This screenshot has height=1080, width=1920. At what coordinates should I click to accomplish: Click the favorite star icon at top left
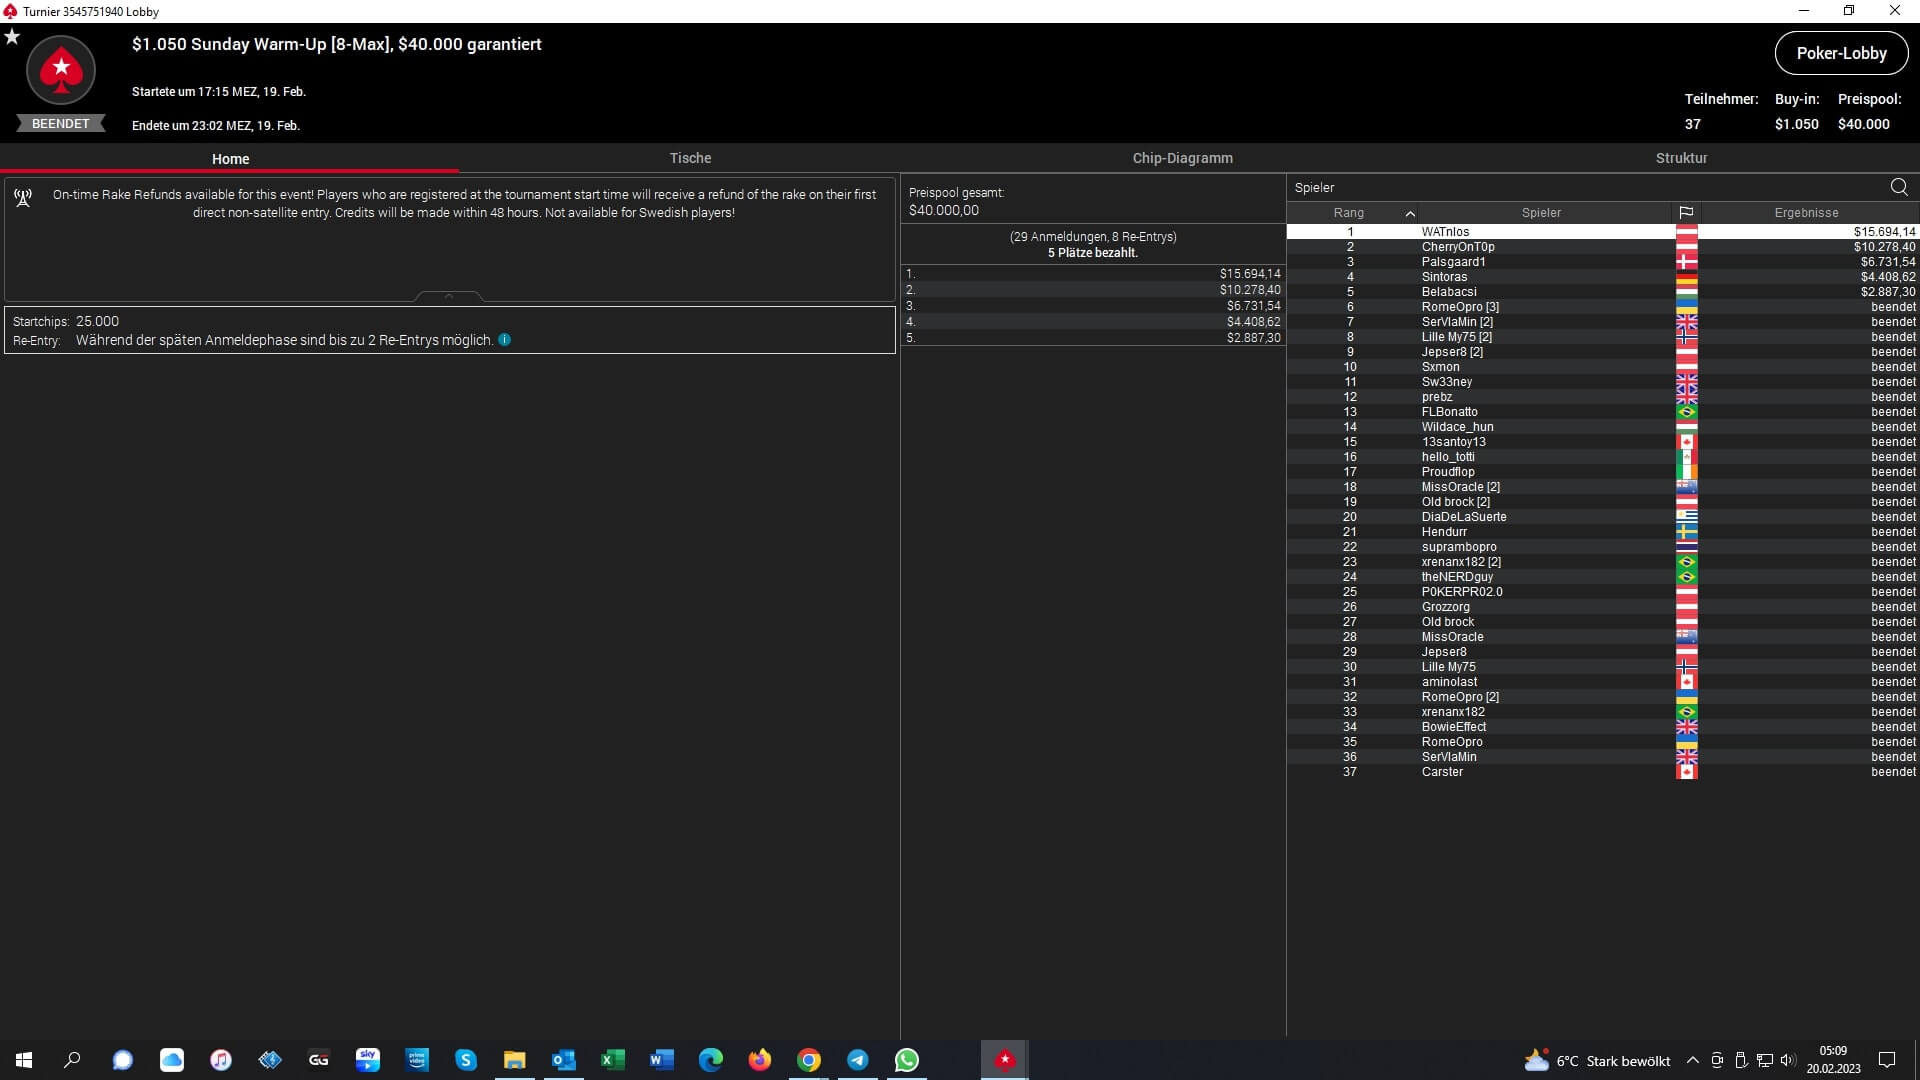[12, 37]
